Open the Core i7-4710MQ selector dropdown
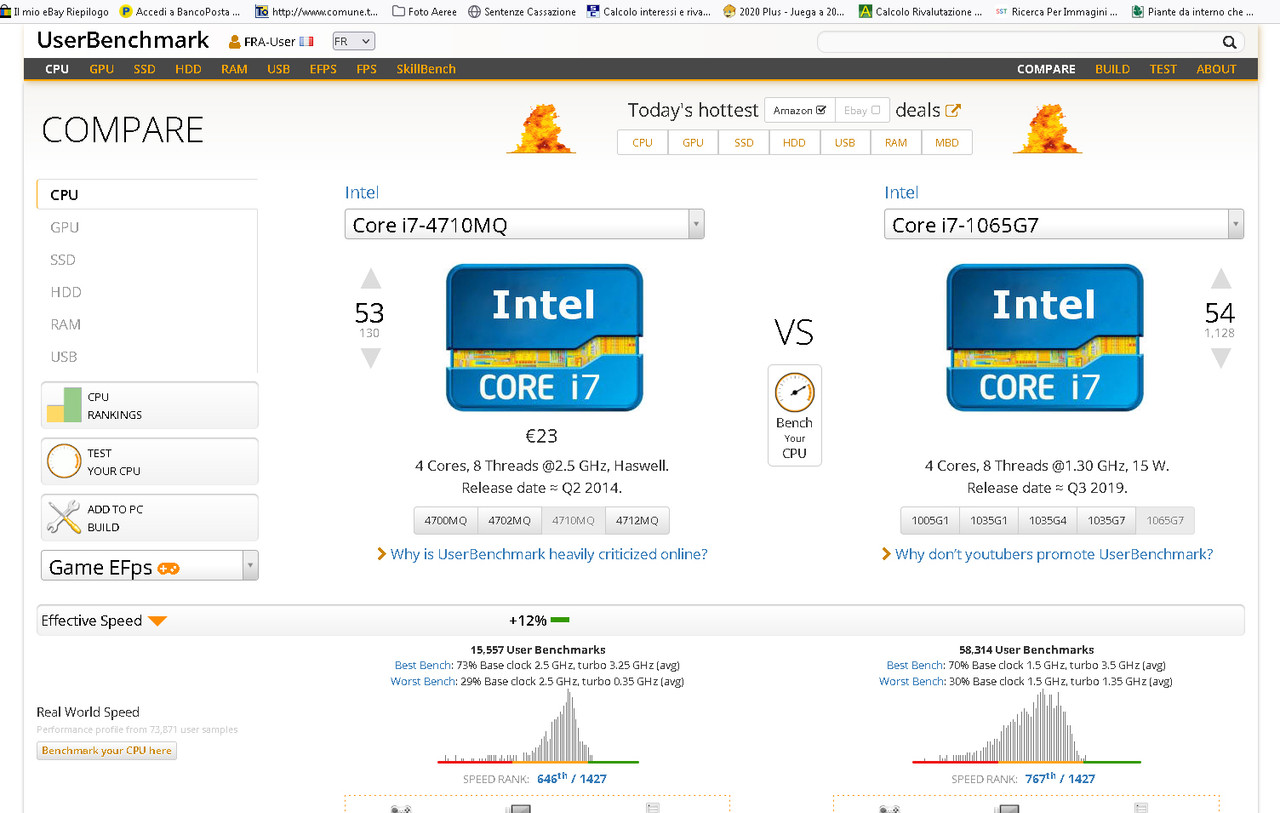This screenshot has height=813, width=1280. pos(524,224)
